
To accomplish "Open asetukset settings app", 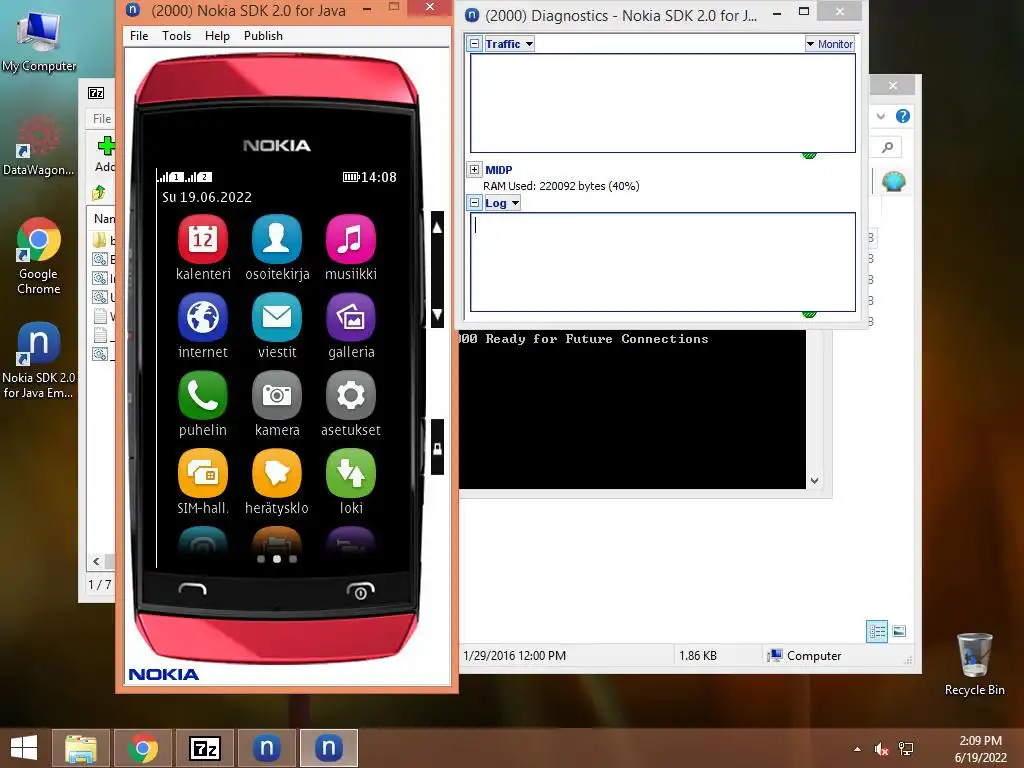I will pos(351,396).
